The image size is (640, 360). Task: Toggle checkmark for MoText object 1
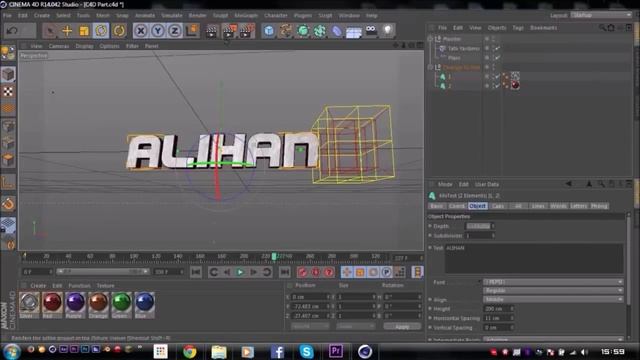(497, 76)
